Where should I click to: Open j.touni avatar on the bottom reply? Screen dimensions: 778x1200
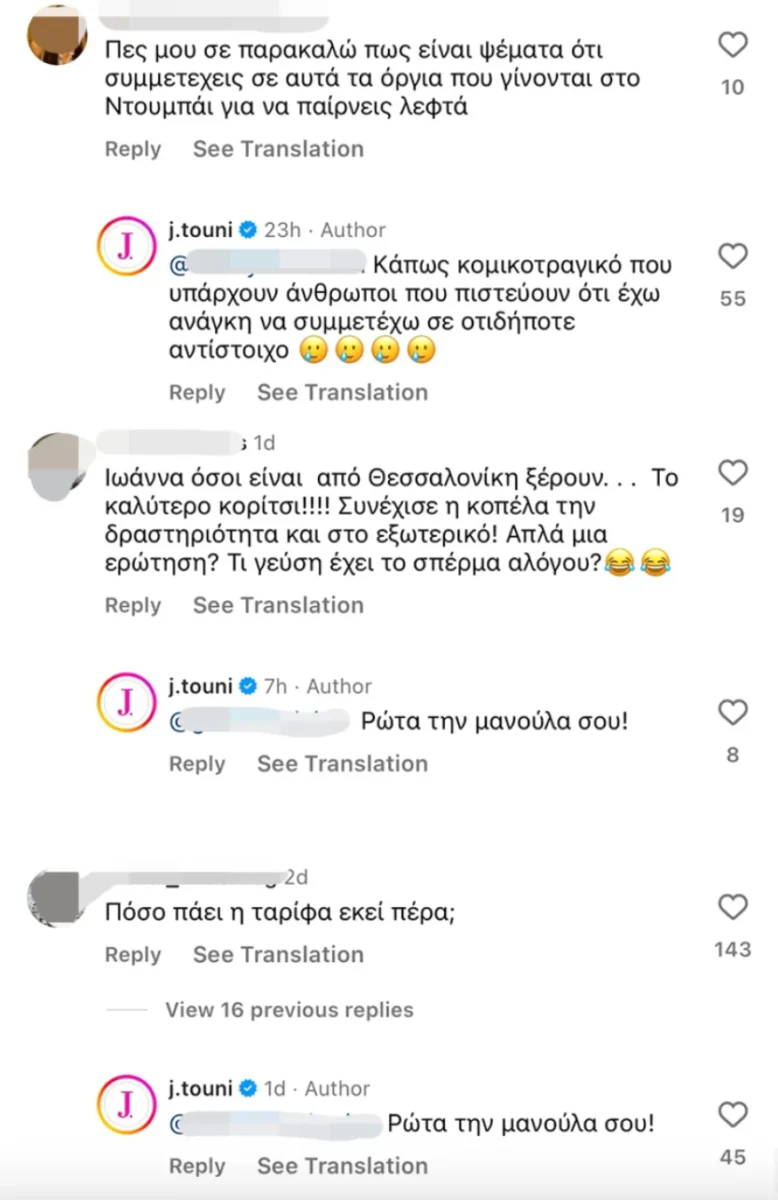click(126, 1105)
